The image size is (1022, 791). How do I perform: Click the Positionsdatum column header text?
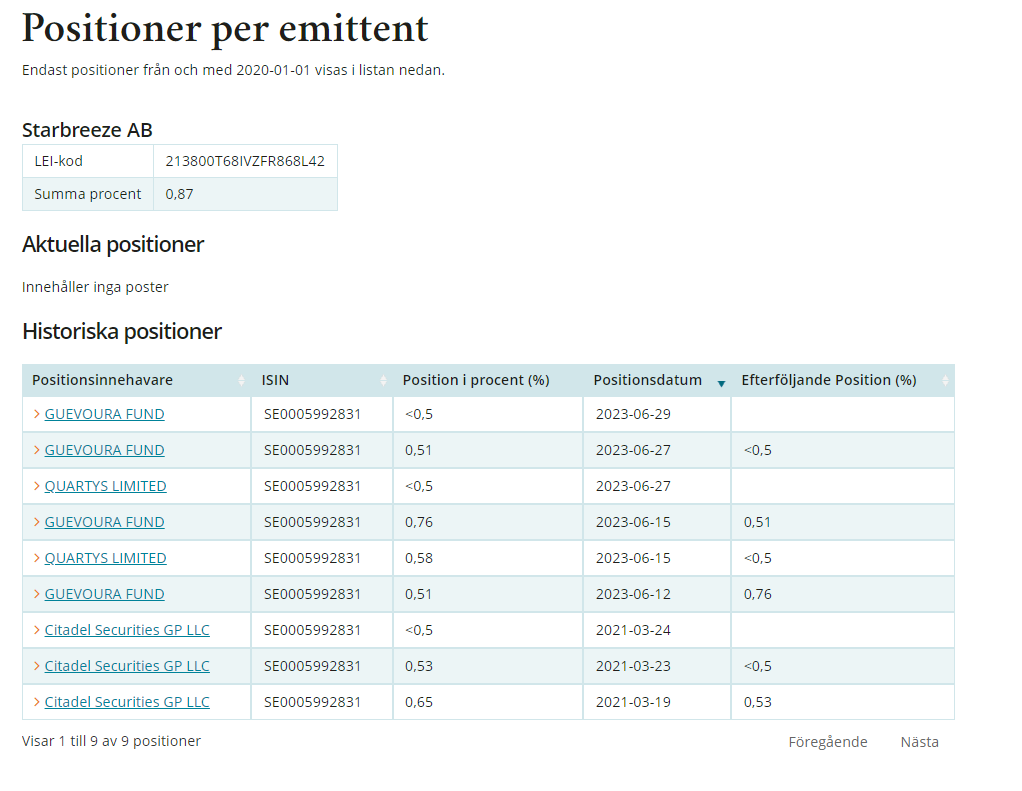647,381
